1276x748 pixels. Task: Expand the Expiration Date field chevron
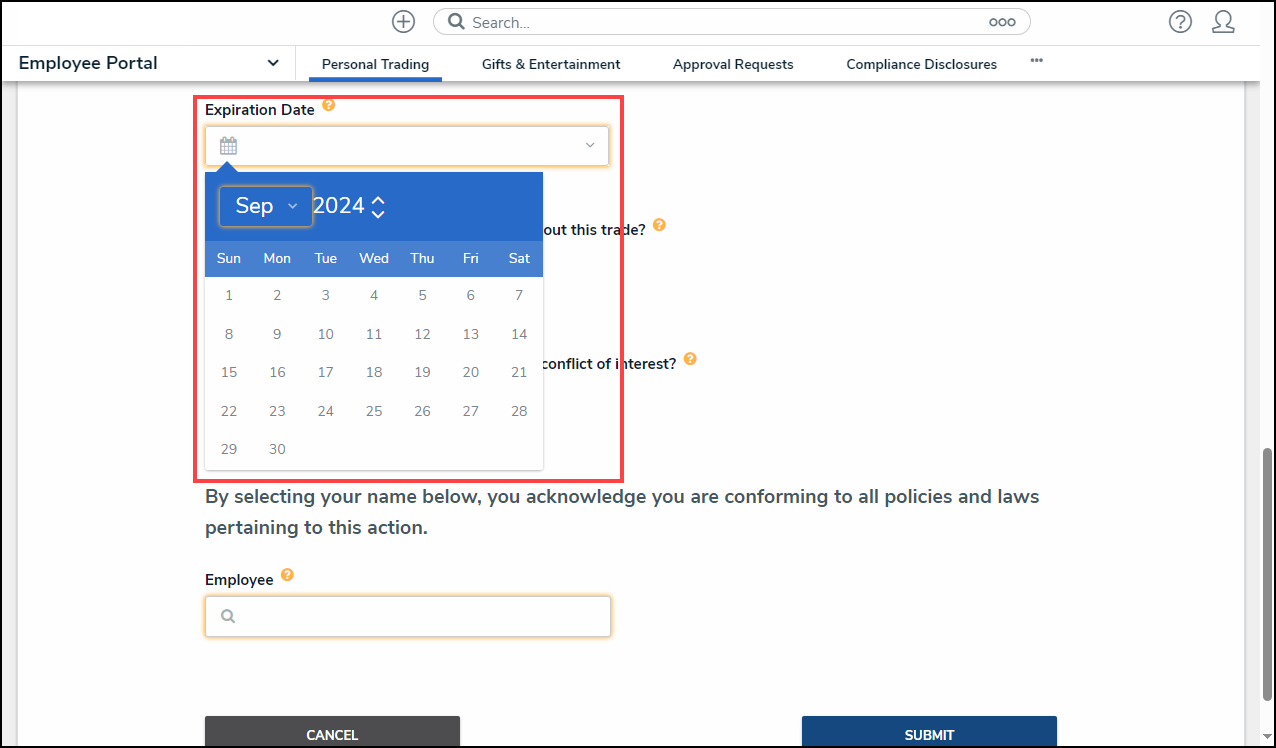(590, 146)
